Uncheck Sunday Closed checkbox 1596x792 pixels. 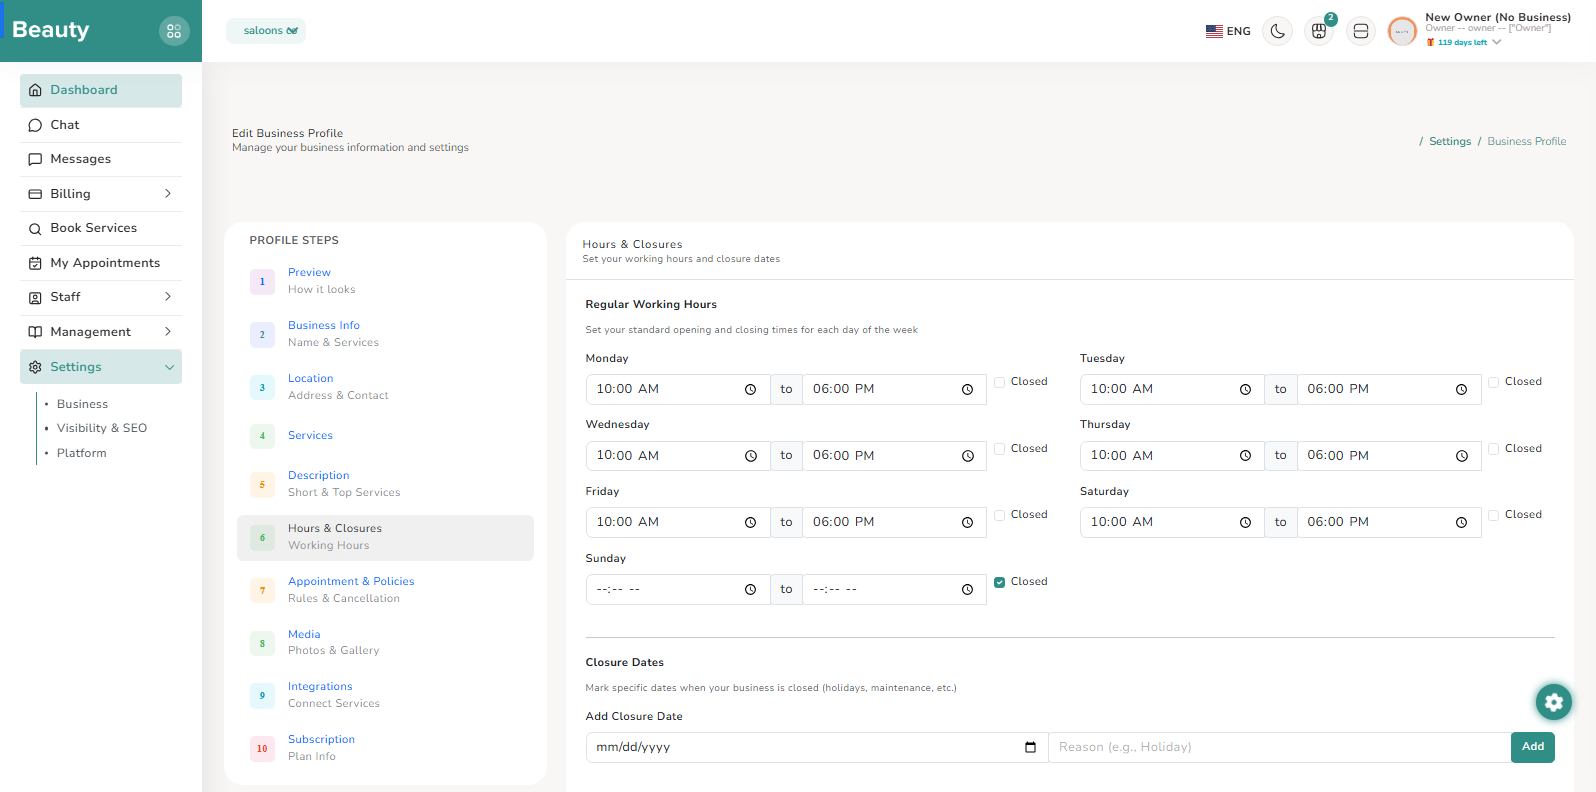pos(999,582)
